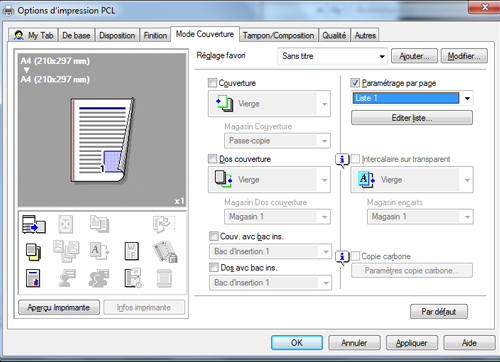Screen dimensions: 500x362
Task: Click the Ajouter... button
Action: [x=414, y=56]
